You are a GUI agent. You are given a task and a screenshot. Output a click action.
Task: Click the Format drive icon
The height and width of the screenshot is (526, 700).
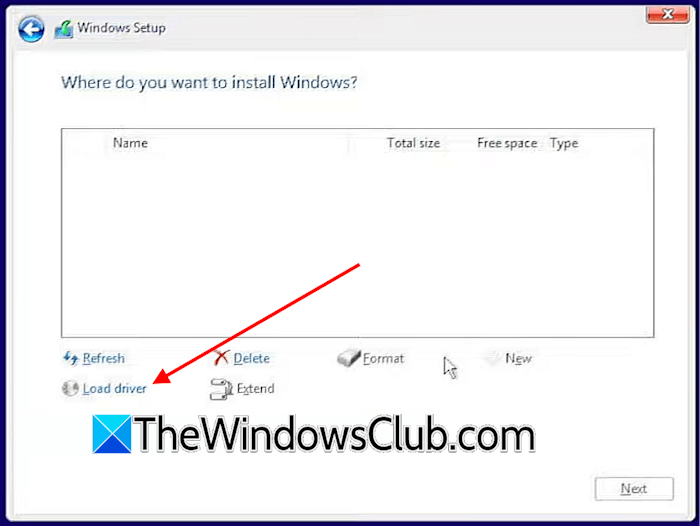tap(349, 358)
